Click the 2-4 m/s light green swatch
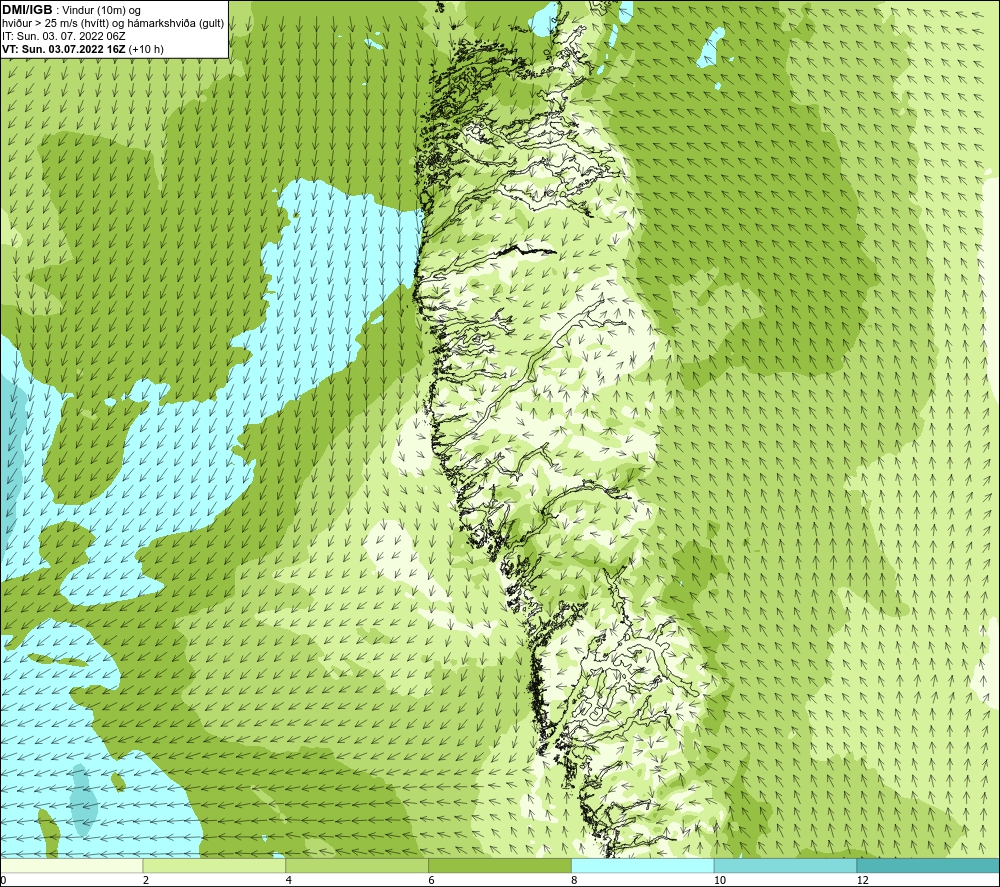Viewport: 1000px width, 887px height. [214, 865]
